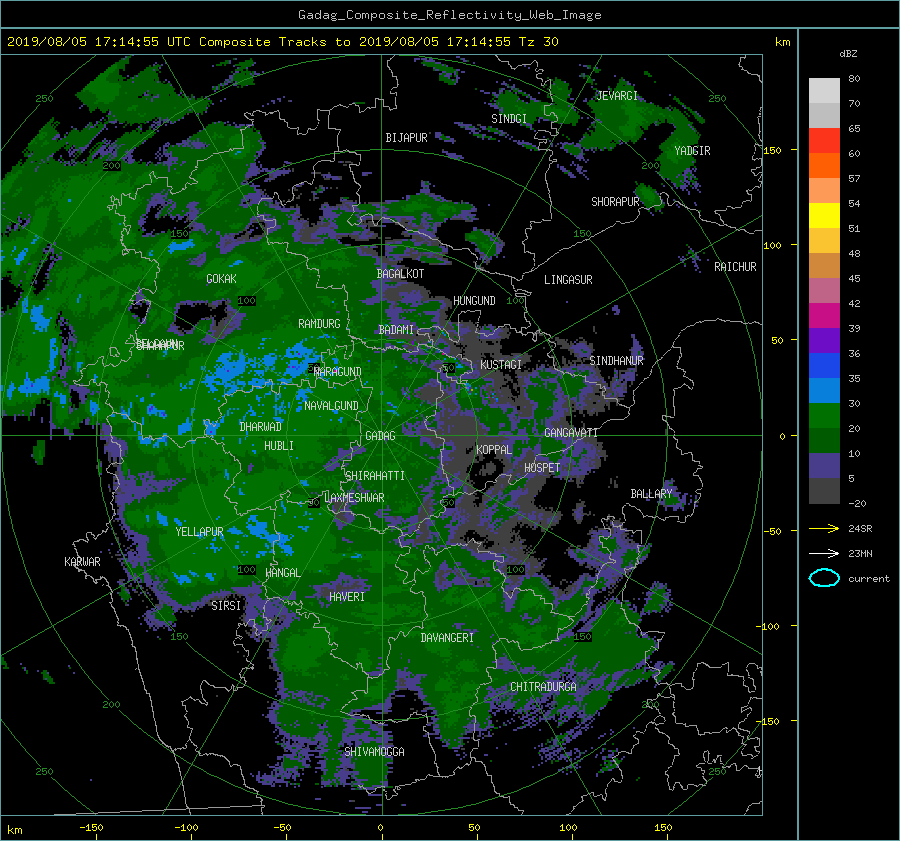Click the SHIVAMOGGA city label
The width and height of the screenshot is (900, 841).
(x=374, y=751)
